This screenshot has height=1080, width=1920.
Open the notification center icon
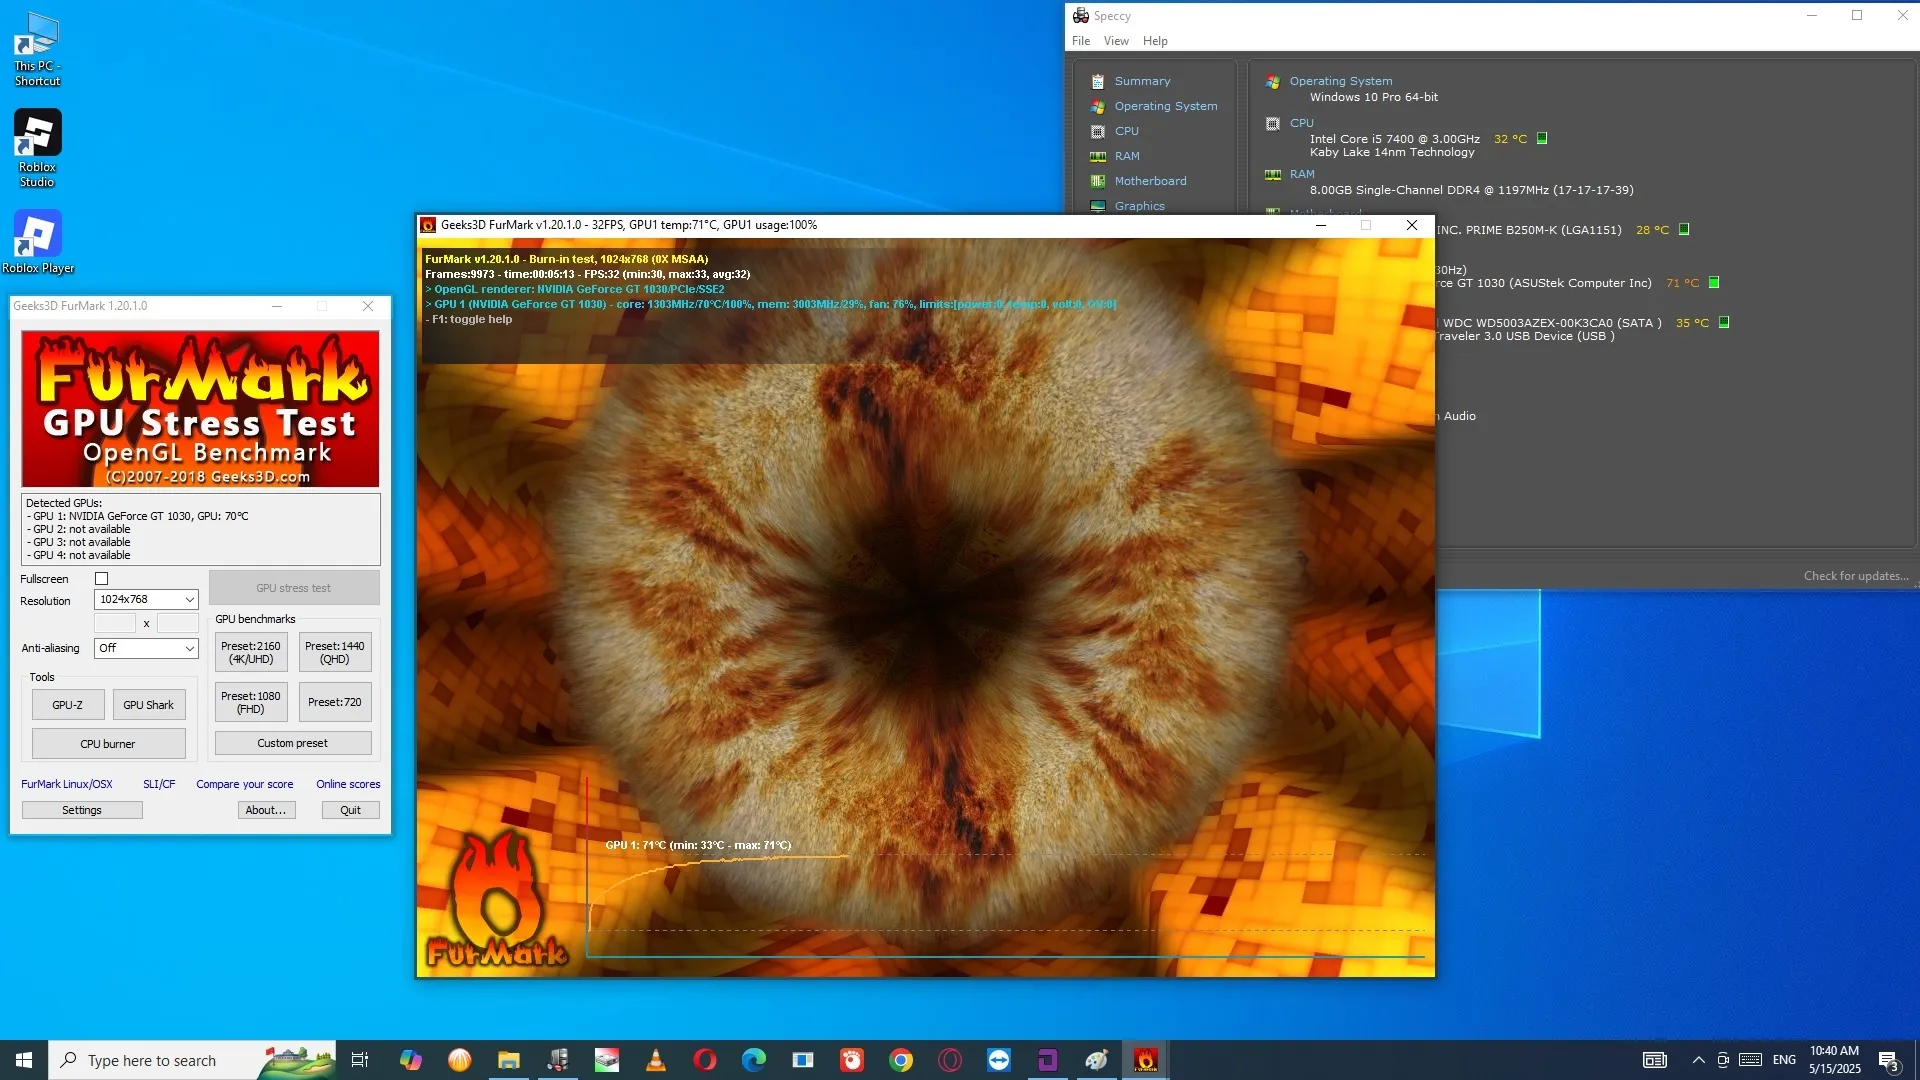[x=1889, y=1060]
